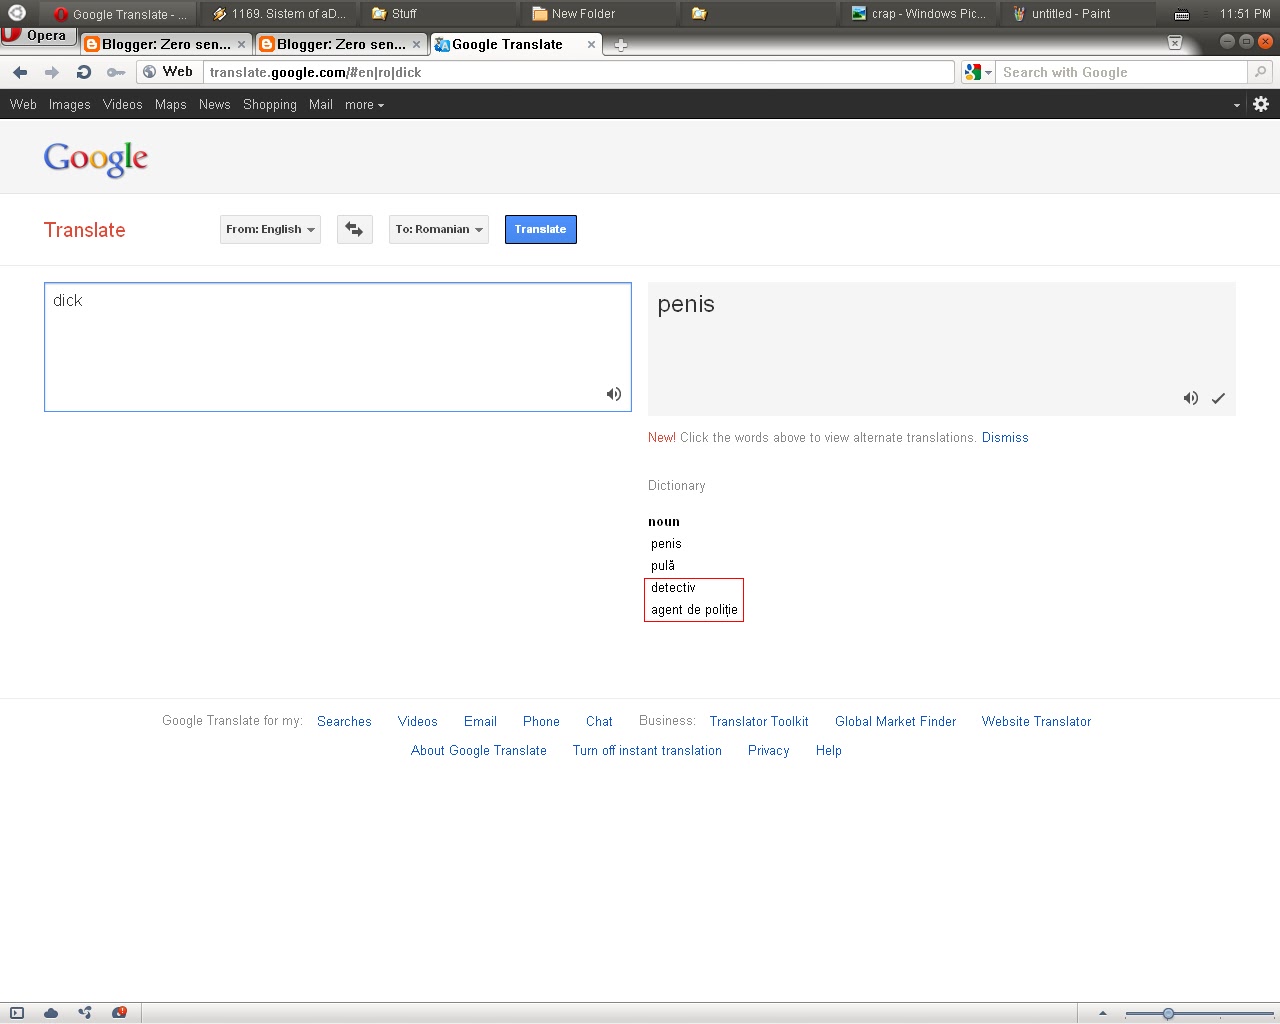Open the Email footer link
The width and height of the screenshot is (1280, 1024).
[x=480, y=721]
